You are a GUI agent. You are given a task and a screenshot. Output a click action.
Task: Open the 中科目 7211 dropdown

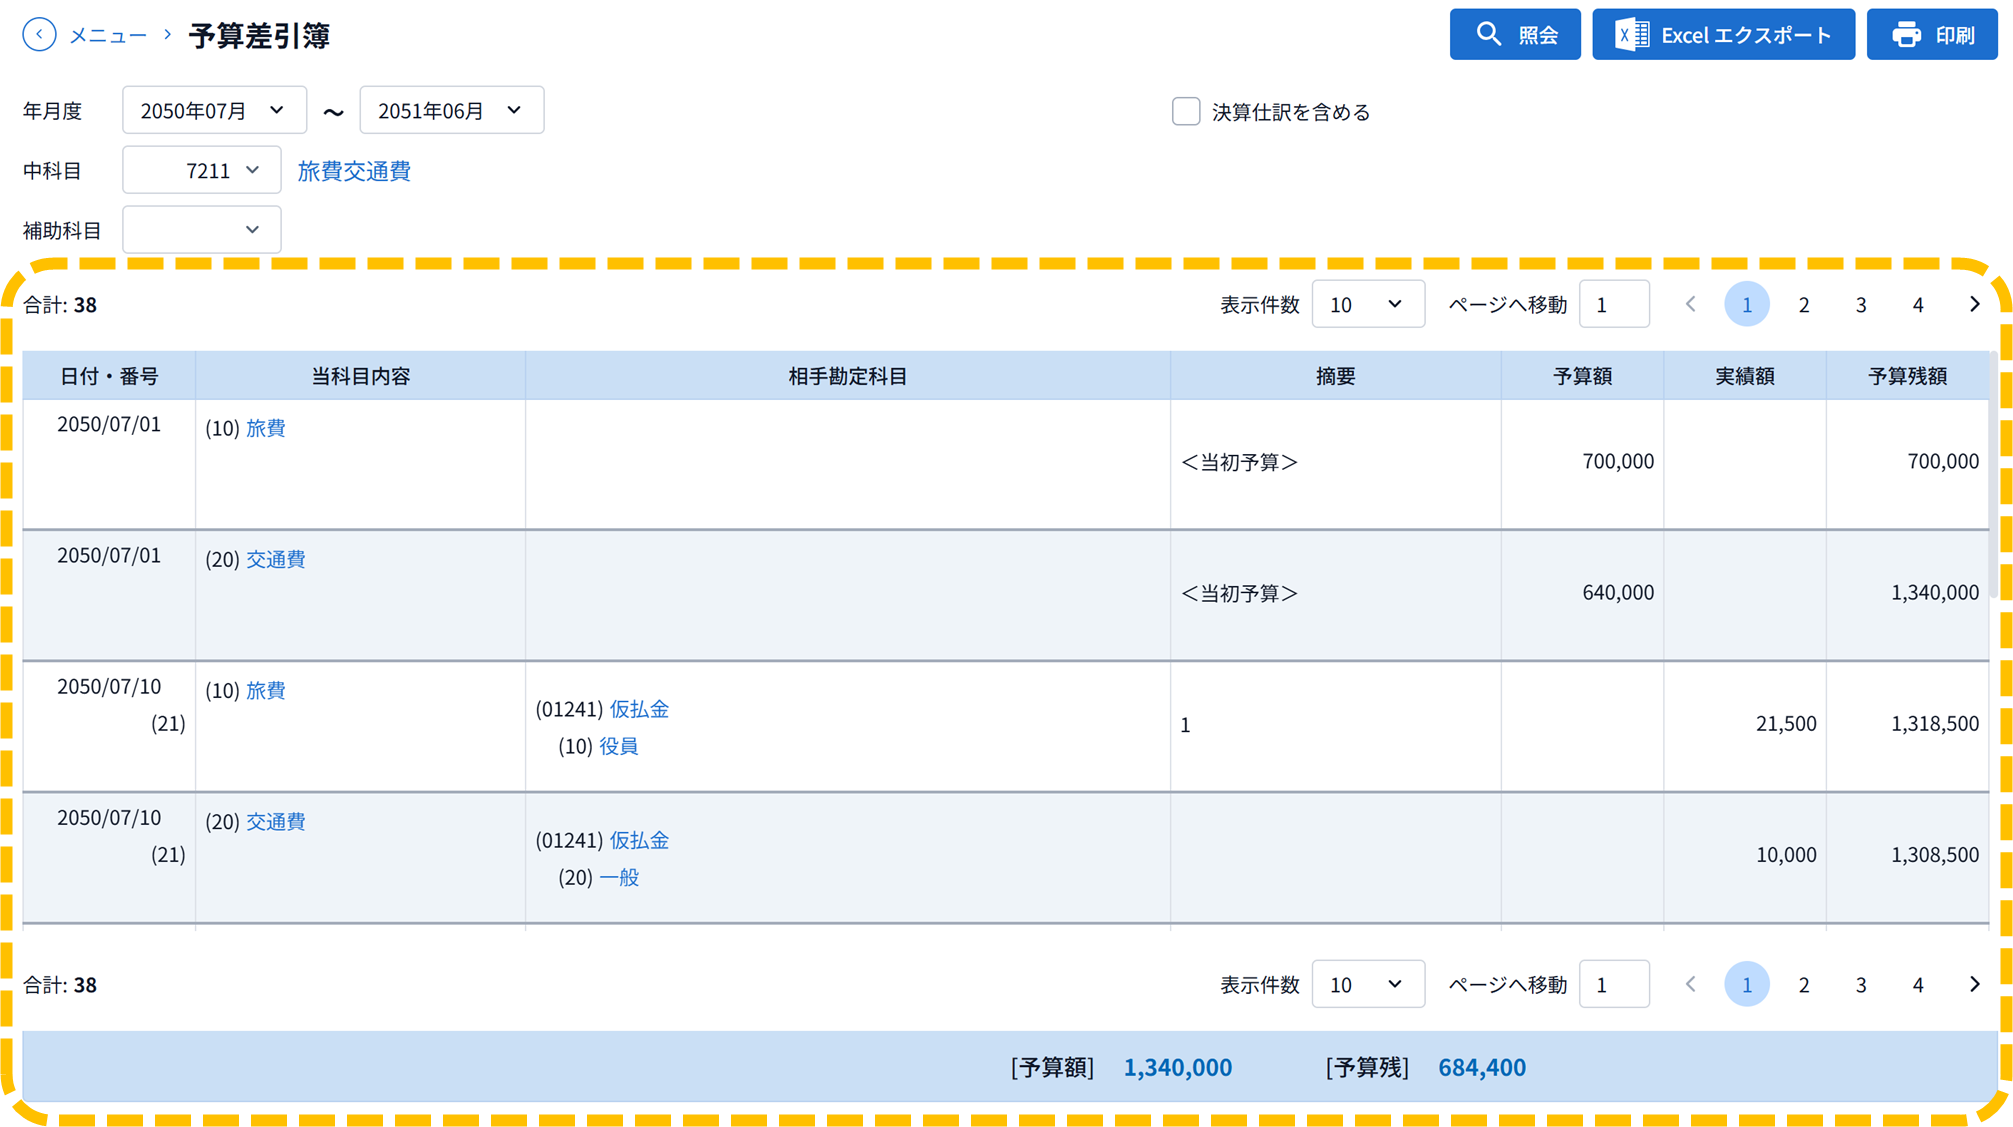201,170
